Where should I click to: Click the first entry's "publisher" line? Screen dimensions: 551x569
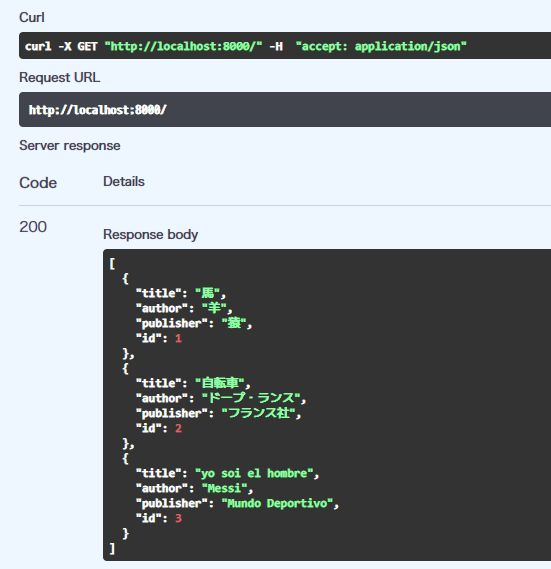click(194, 323)
